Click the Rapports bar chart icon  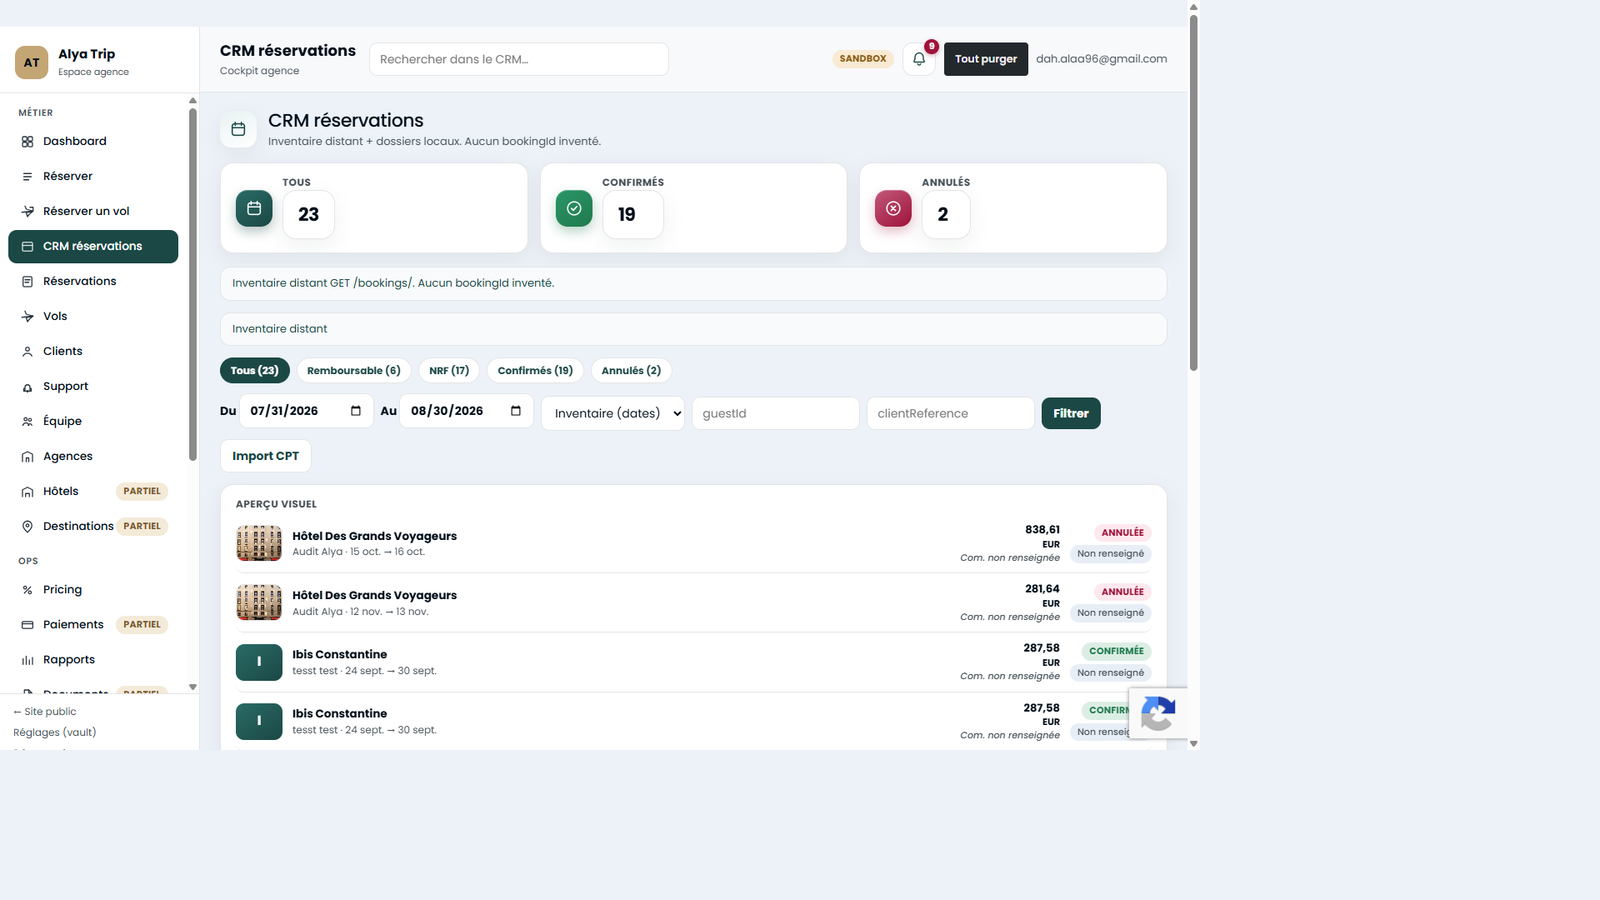tap(27, 660)
